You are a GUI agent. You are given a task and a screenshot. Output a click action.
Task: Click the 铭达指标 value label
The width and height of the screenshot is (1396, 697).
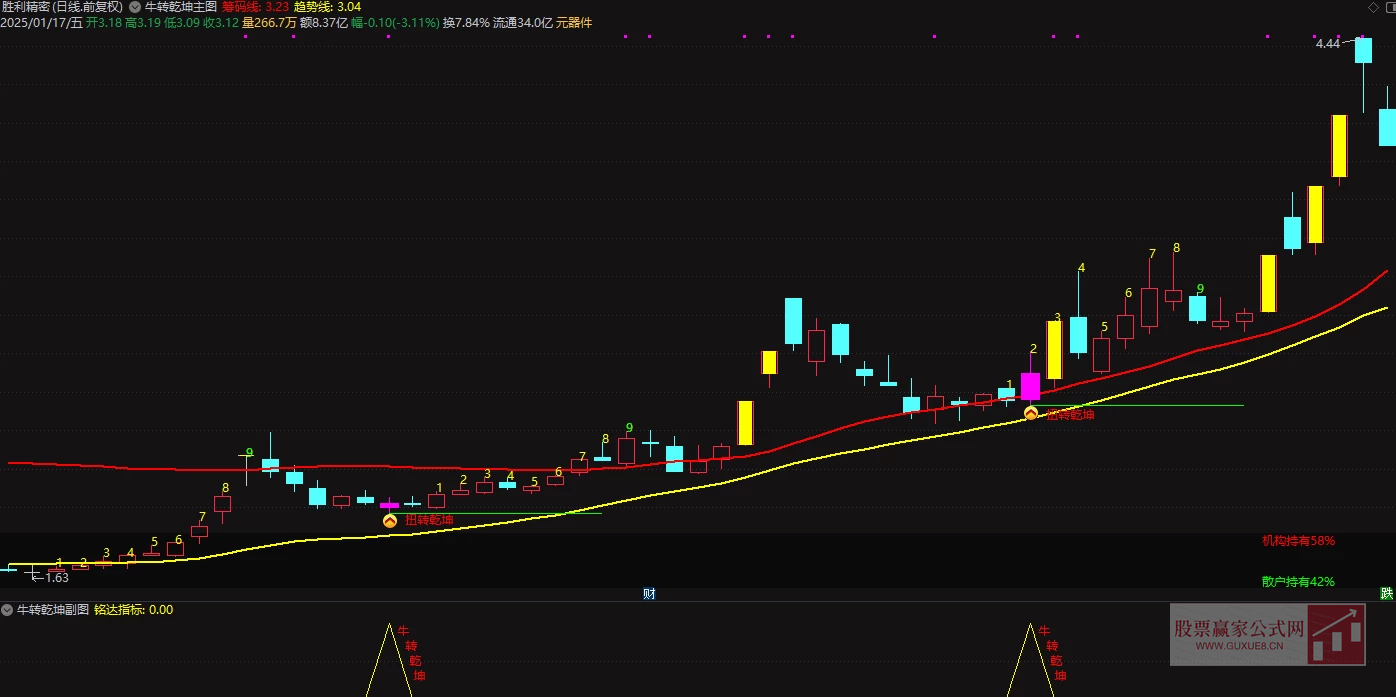click(133, 609)
